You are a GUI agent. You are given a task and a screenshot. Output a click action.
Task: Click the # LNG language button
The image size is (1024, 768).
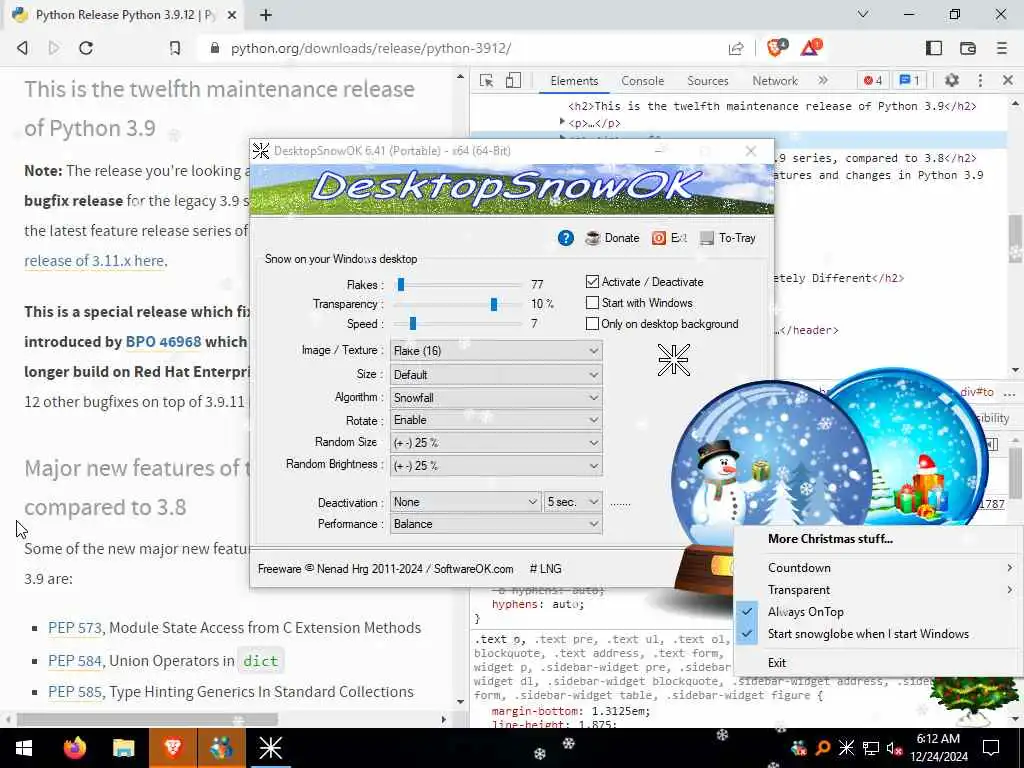pos(545,569)
